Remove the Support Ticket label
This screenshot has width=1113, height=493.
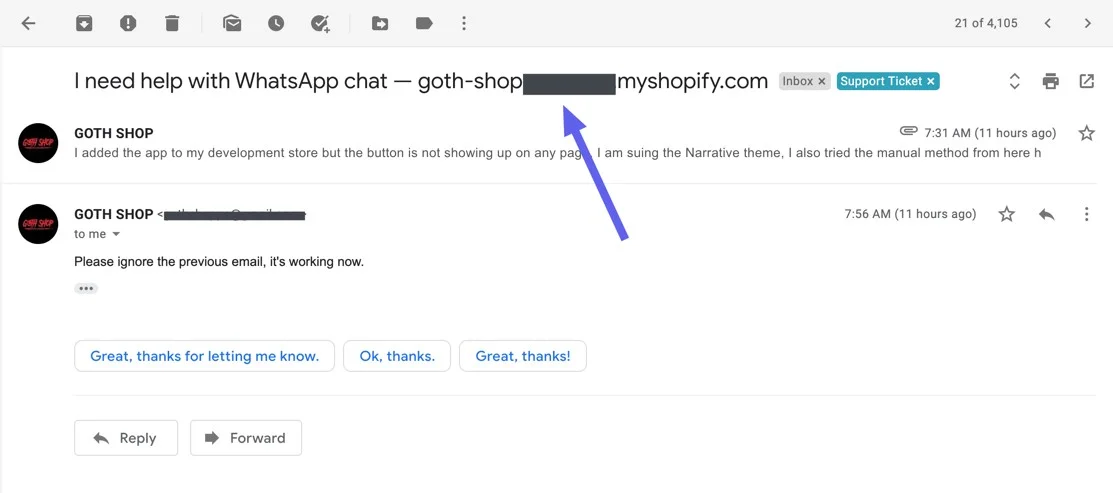(930, 82)
